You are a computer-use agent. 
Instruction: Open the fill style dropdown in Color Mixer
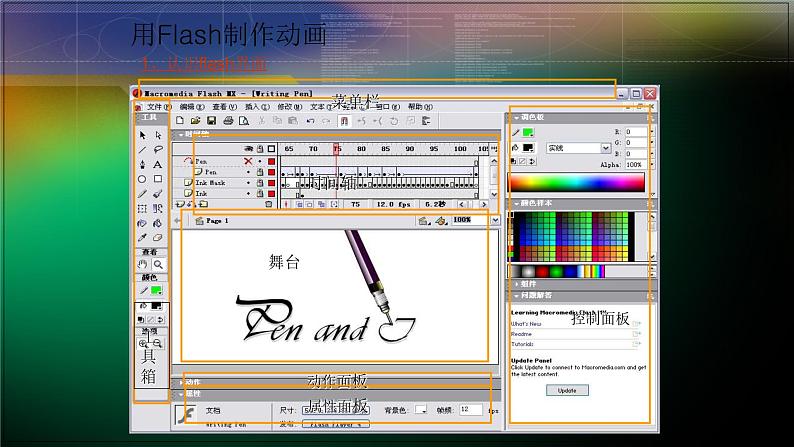click(x=606, y=148)
